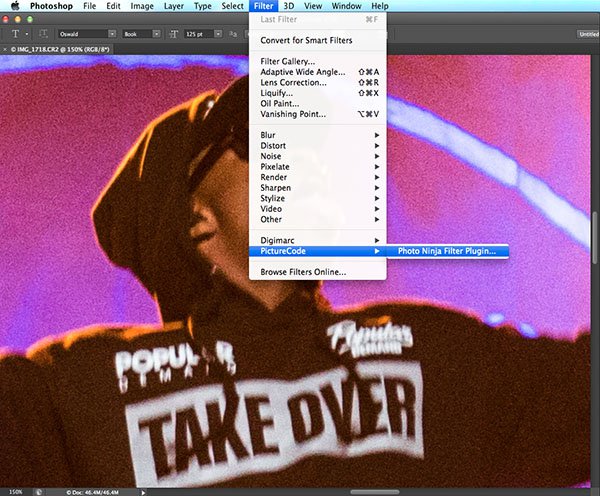
Task: Open the Layer menu
Action: pos(174,6)
